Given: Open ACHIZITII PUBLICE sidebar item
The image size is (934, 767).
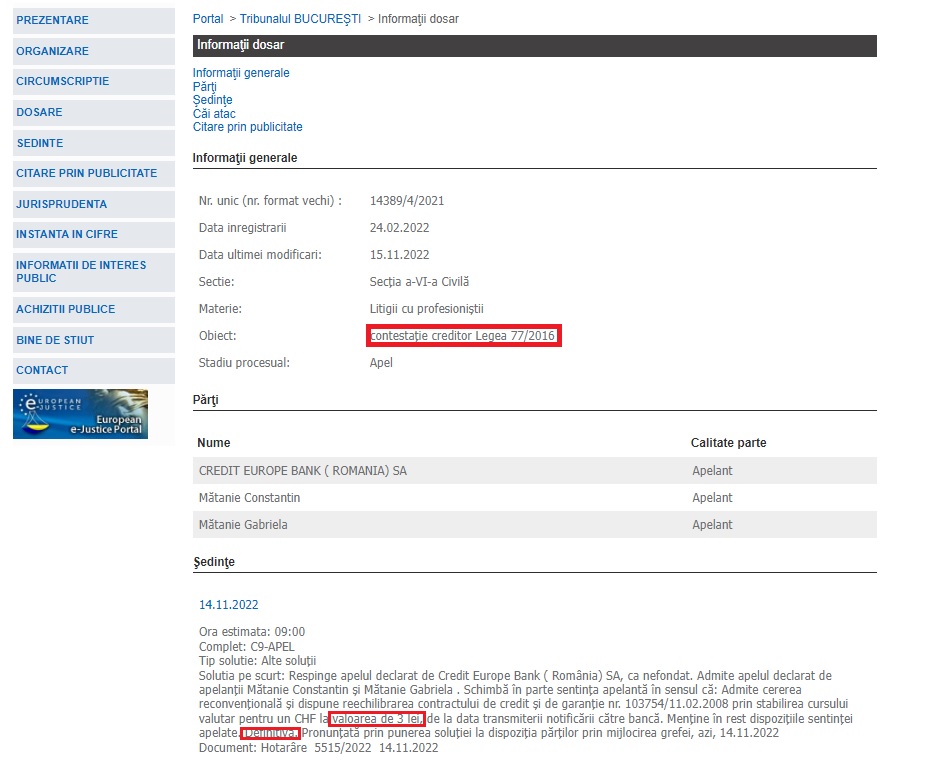Looking at the screenshot, I should click(x=94, y=310).
